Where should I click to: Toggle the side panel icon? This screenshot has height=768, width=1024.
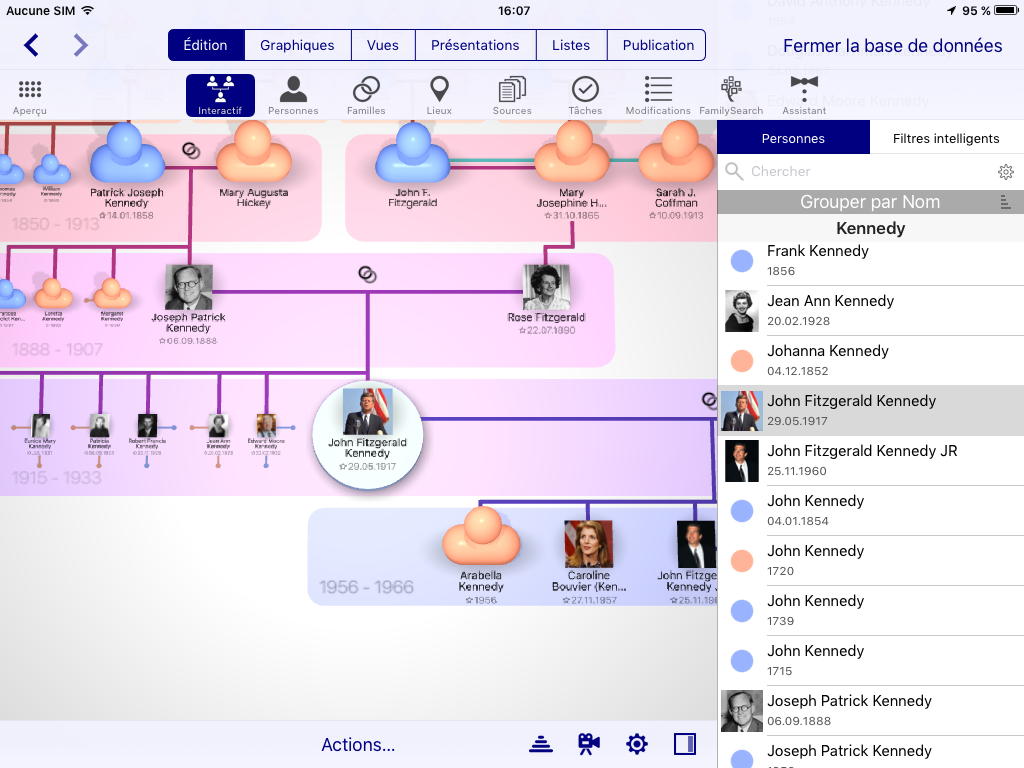(x=685, y=744)
